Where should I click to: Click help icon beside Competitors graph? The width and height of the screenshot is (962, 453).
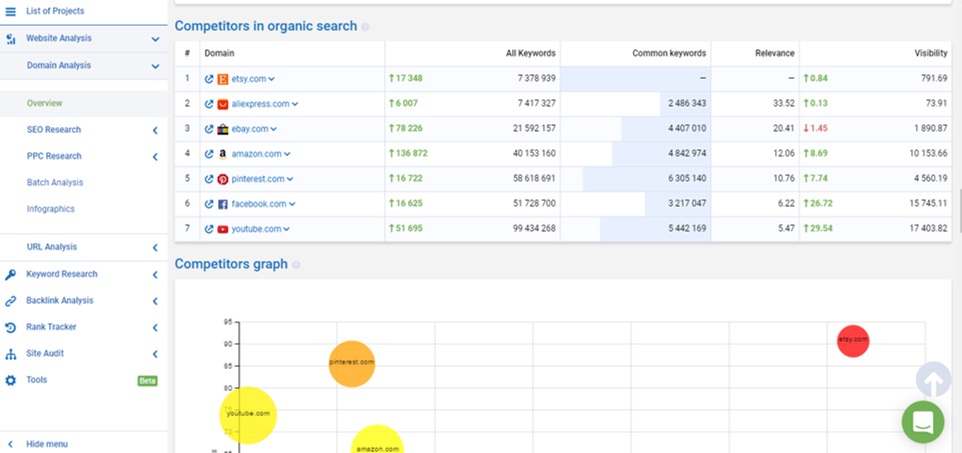[x=296, y=265]
